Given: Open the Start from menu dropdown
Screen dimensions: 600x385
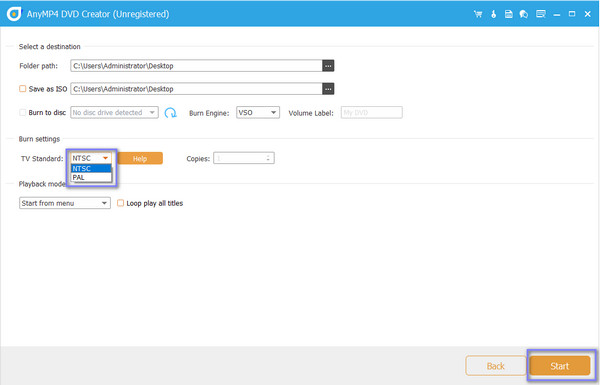Looking at the screenshot, I should (65, 203).
